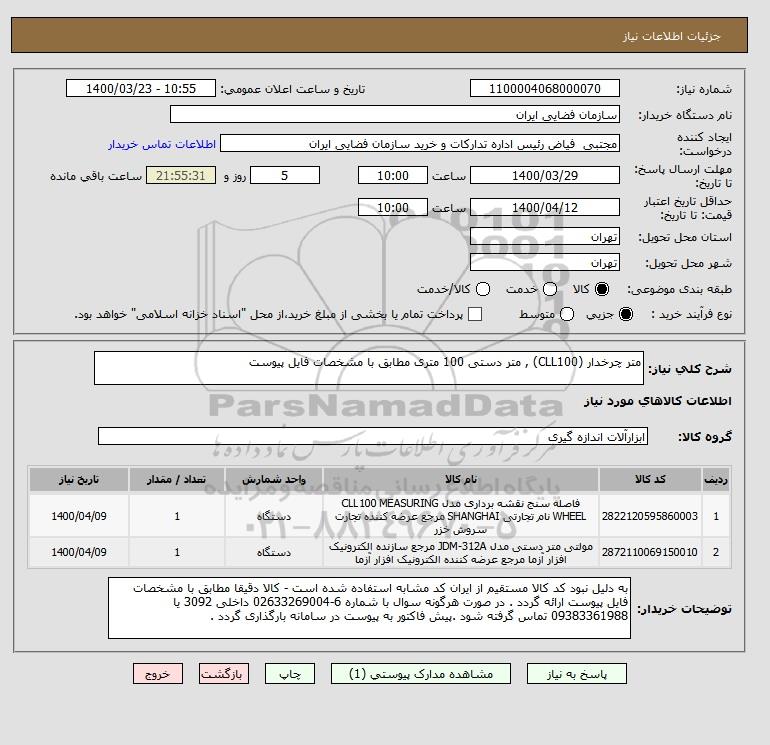The height and width of the screenshot is (745, 770).
Task: Click the delivery city field تهران
Action: point(545,263)
